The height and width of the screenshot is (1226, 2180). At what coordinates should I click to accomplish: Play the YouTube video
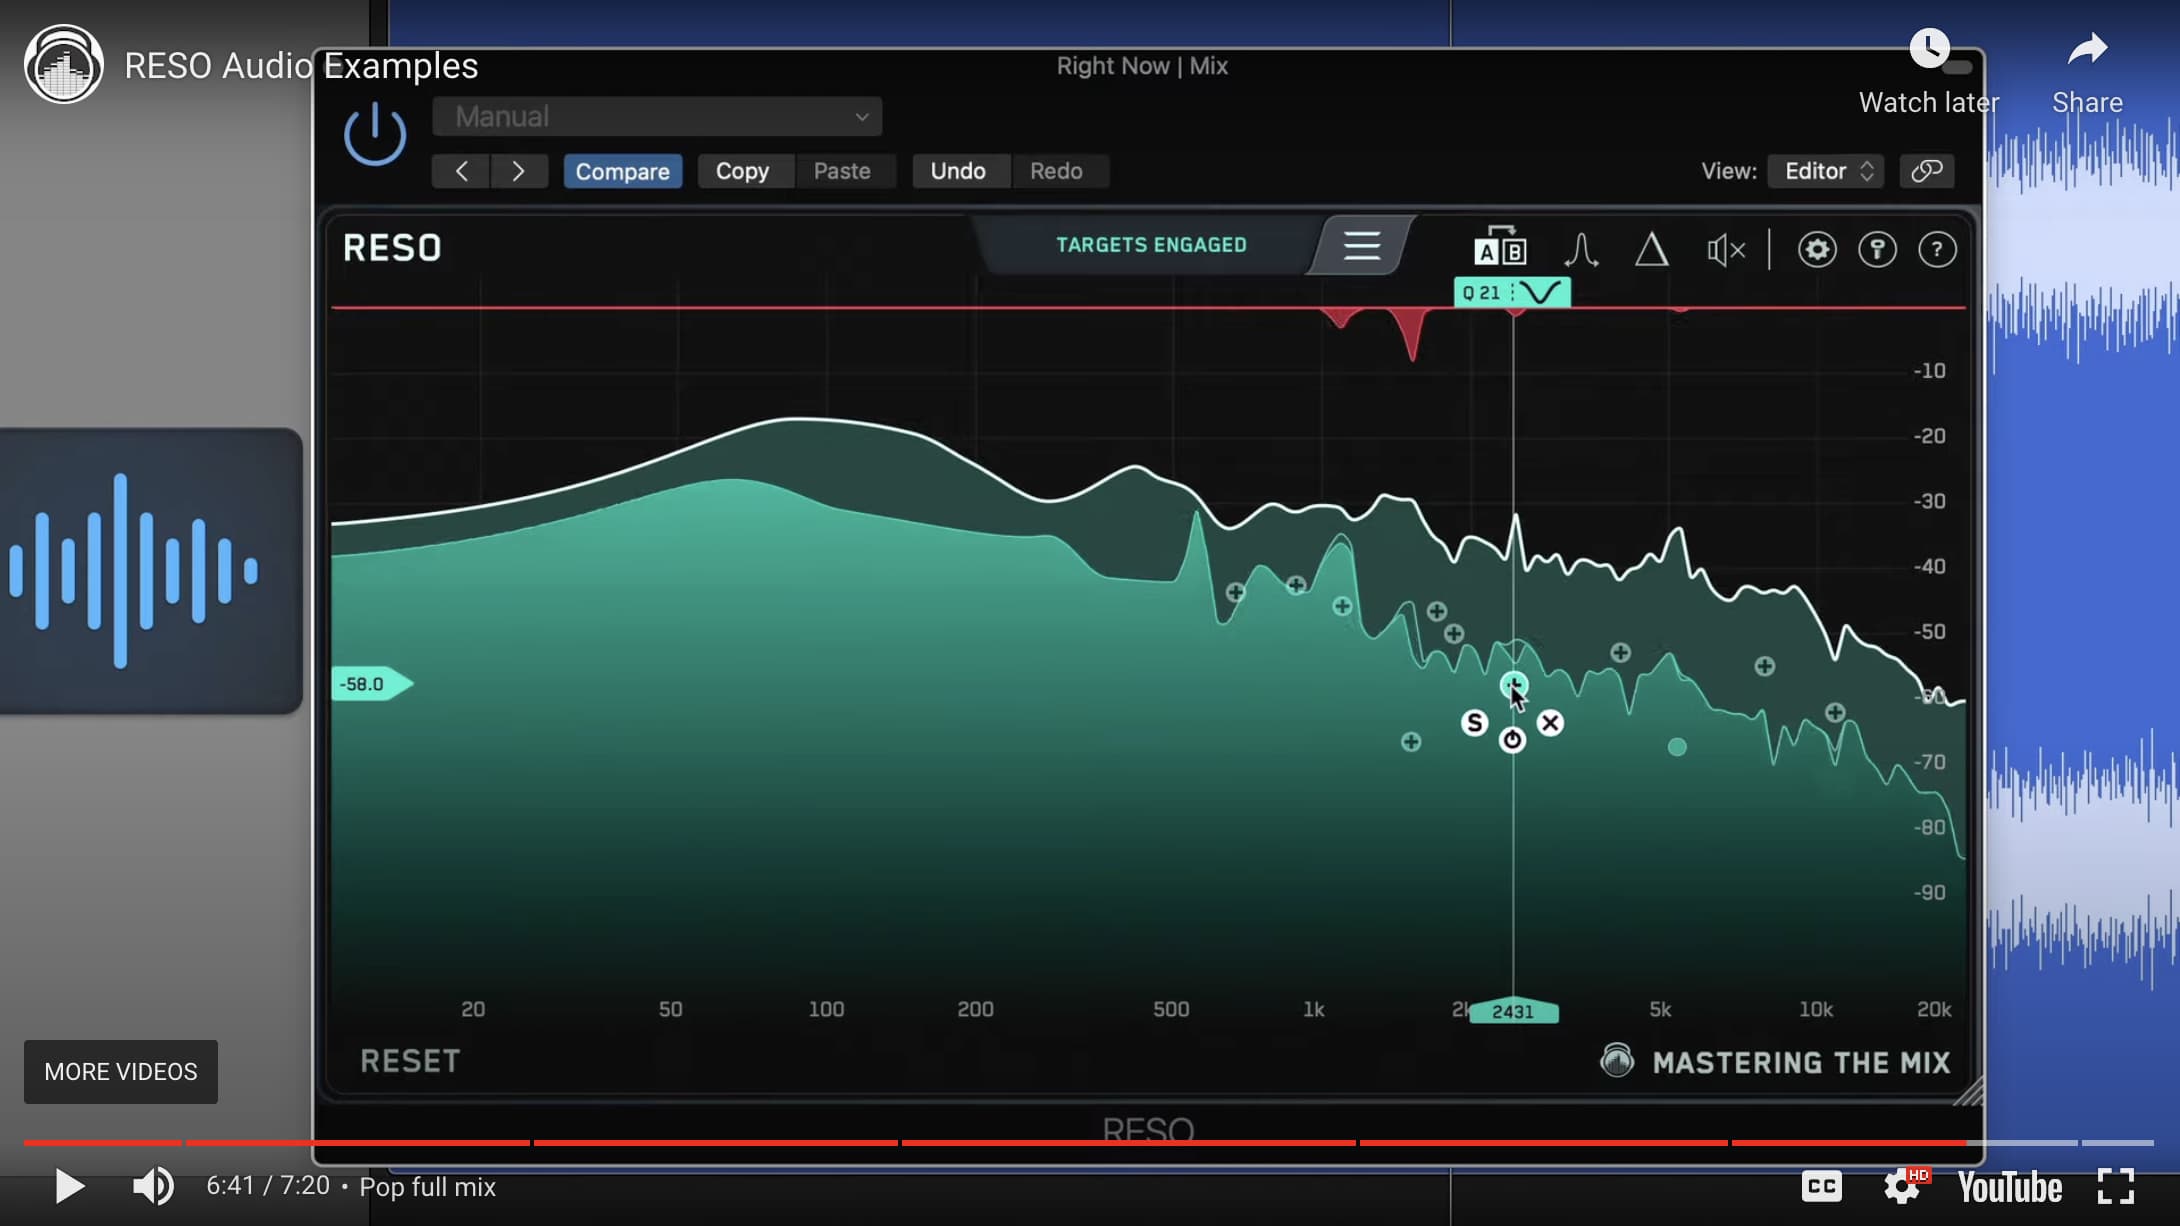69,1187
